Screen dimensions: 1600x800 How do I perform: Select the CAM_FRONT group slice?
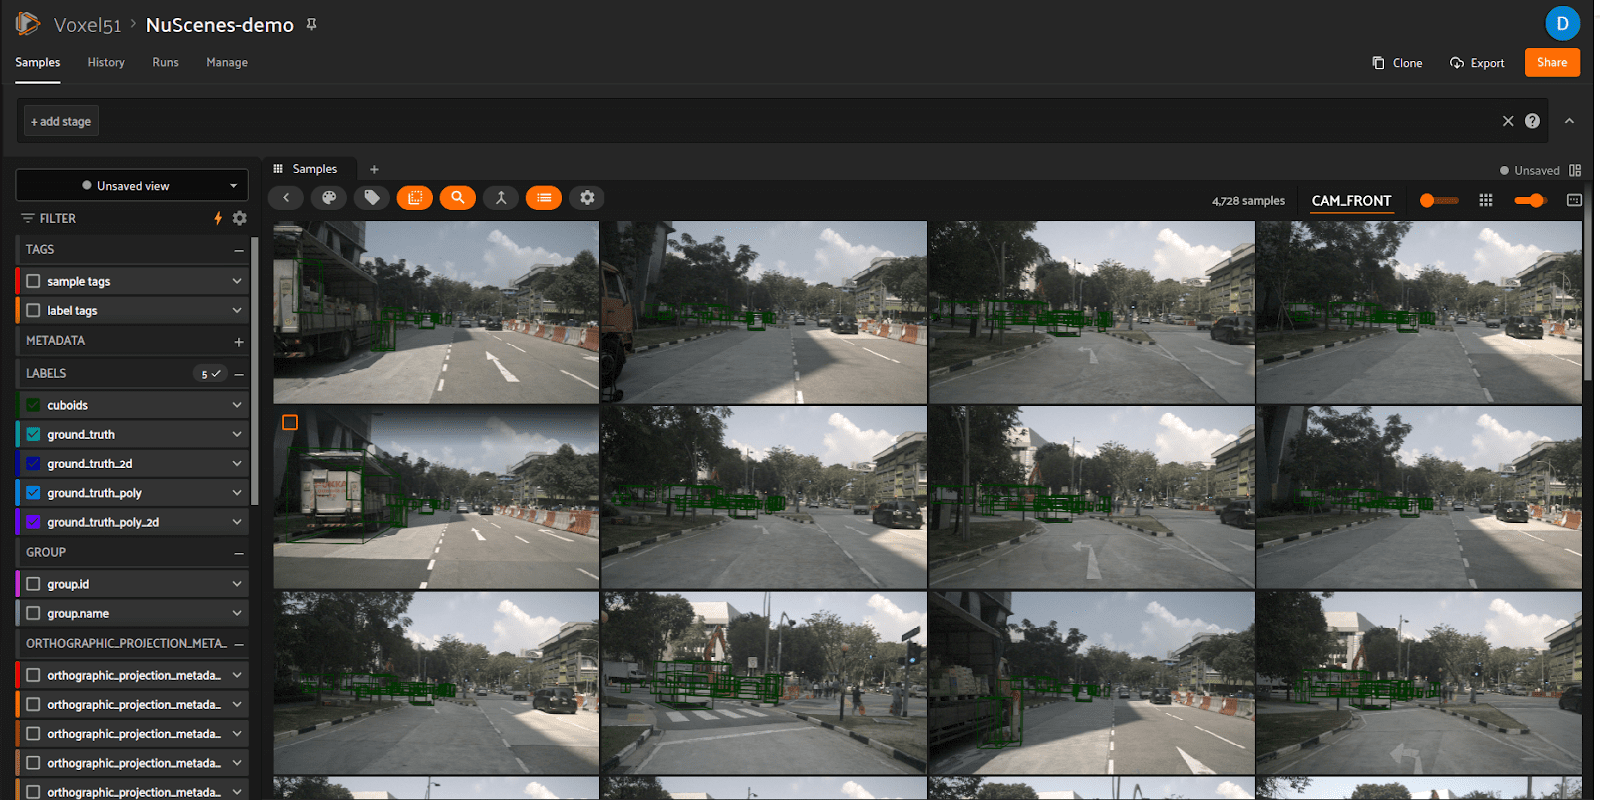point(1351,200)
